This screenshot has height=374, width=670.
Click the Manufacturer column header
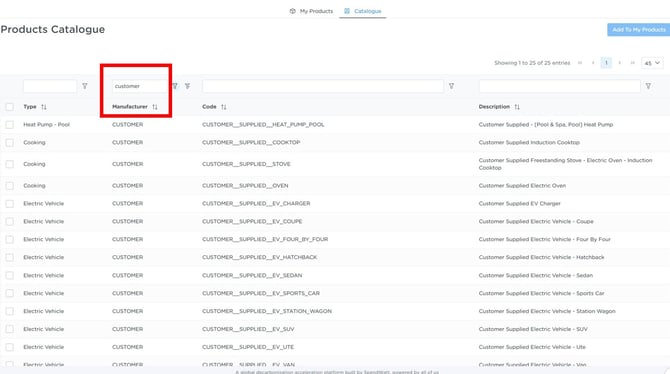click(130, 107)
